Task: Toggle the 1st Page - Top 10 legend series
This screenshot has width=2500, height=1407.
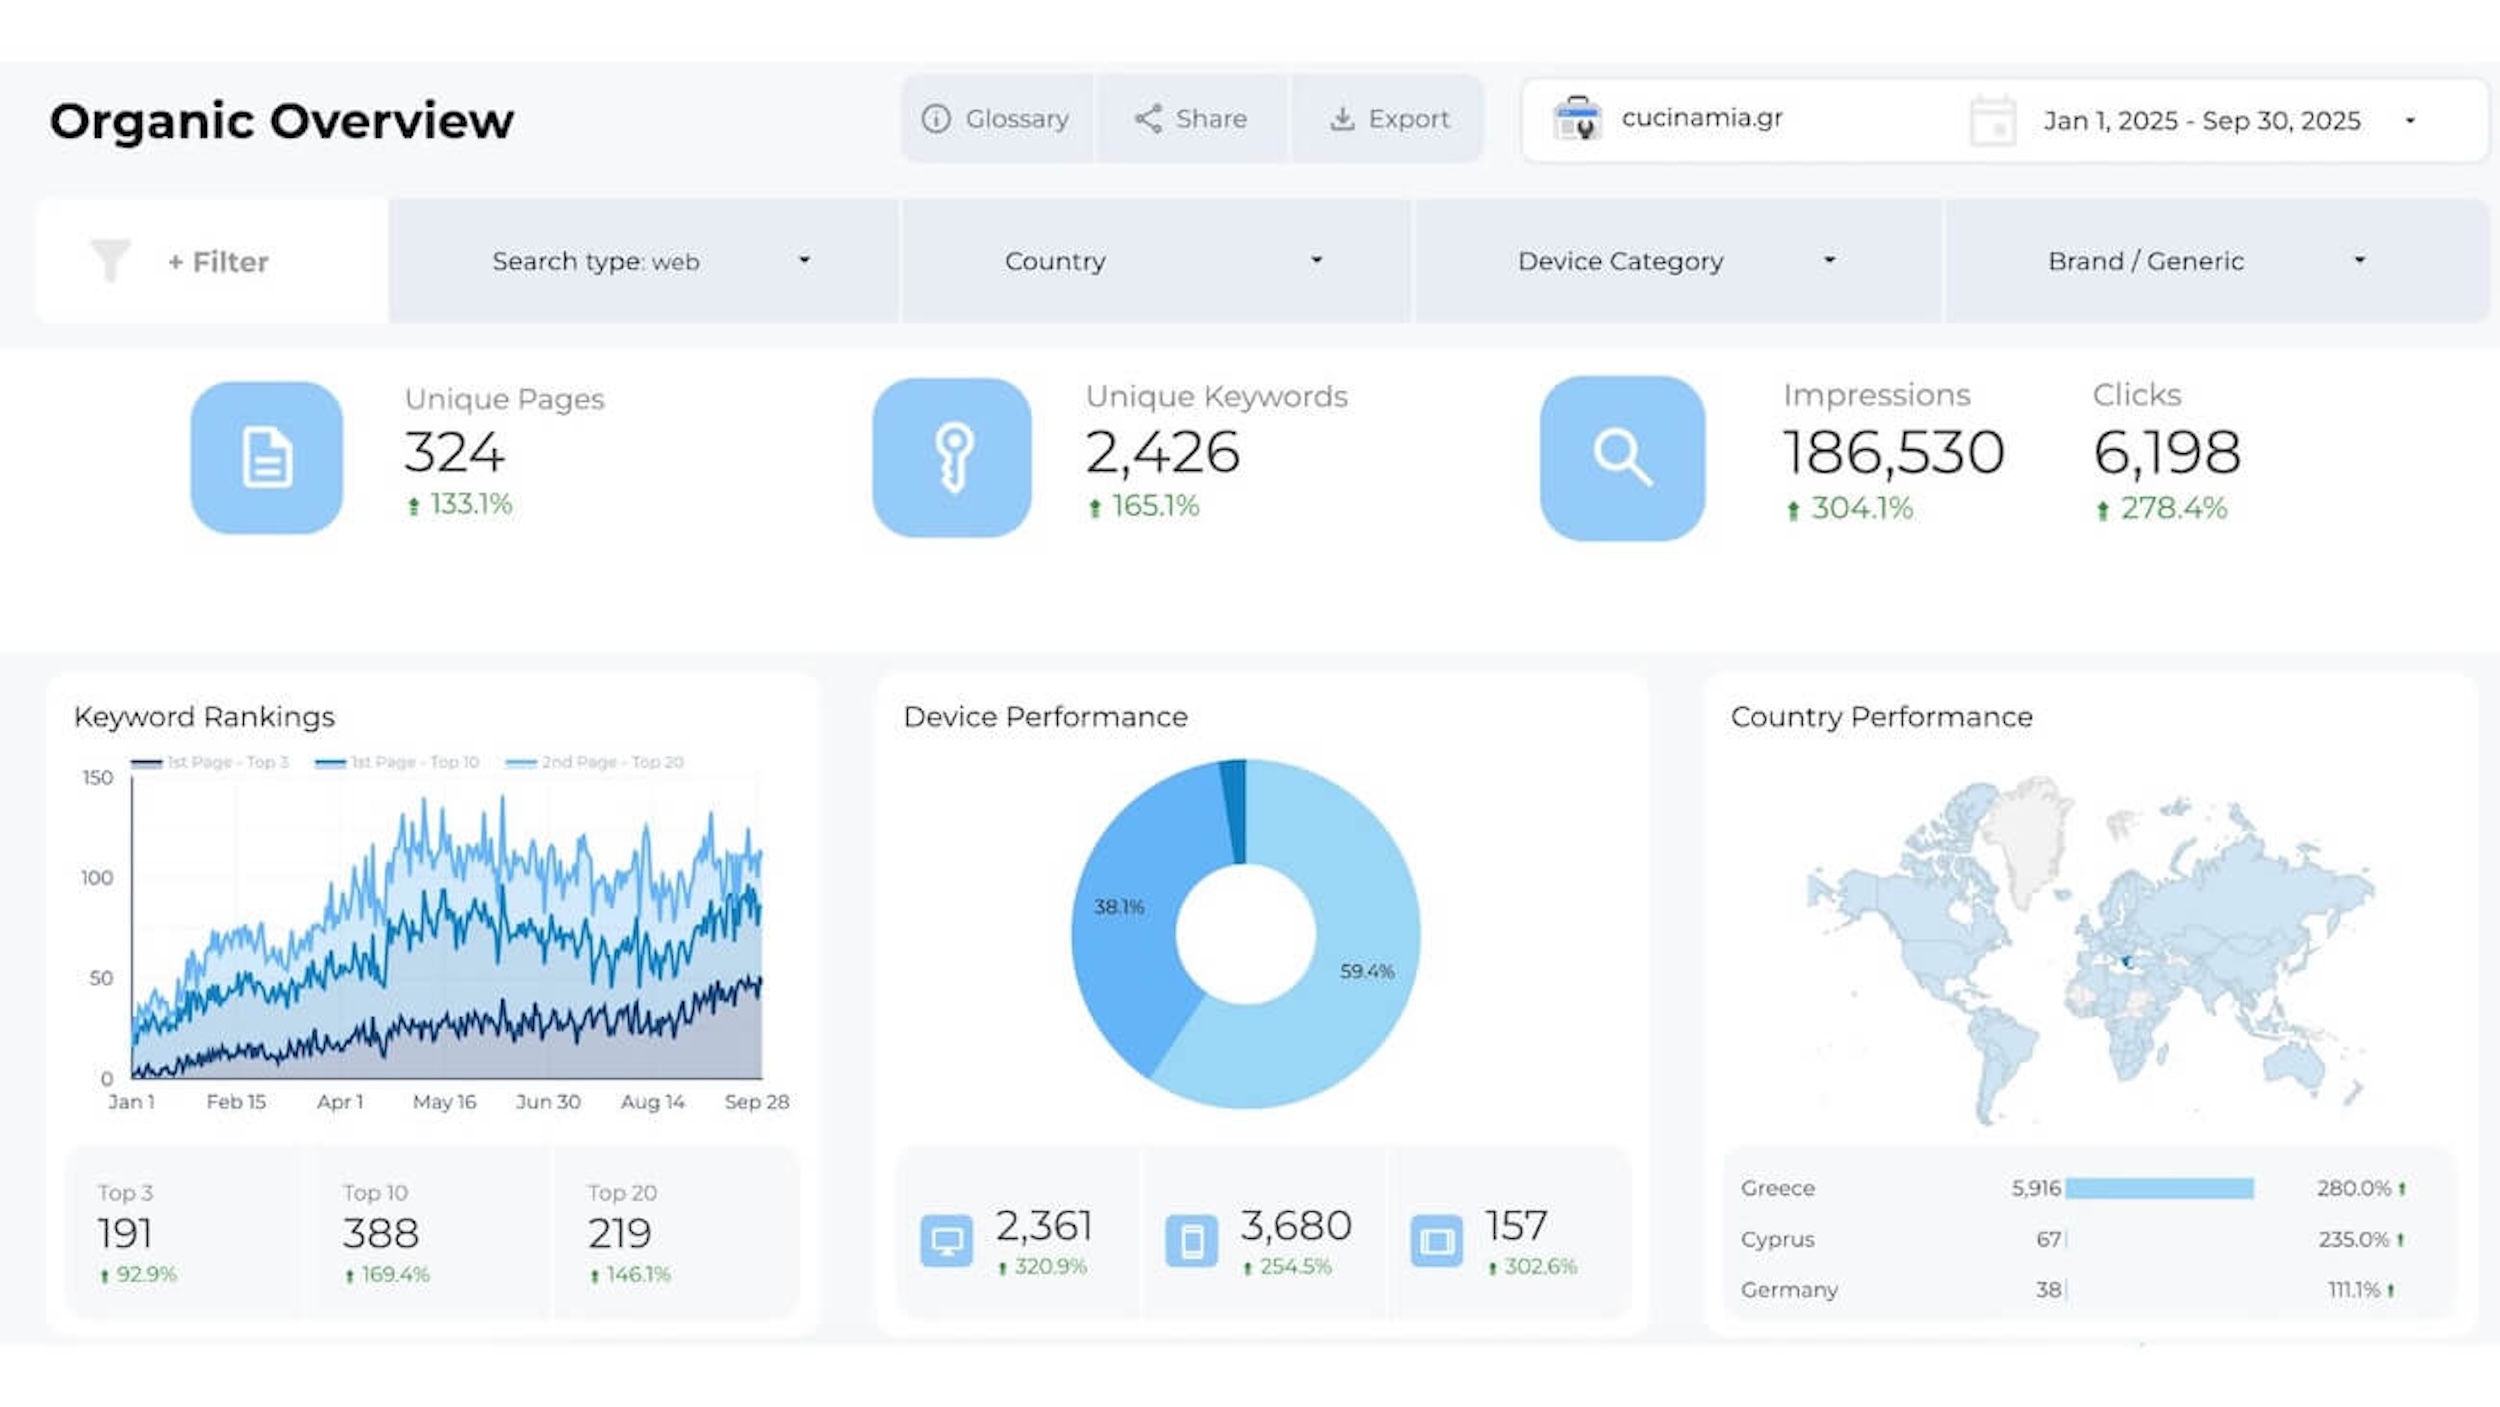Action: coord(397,762)
